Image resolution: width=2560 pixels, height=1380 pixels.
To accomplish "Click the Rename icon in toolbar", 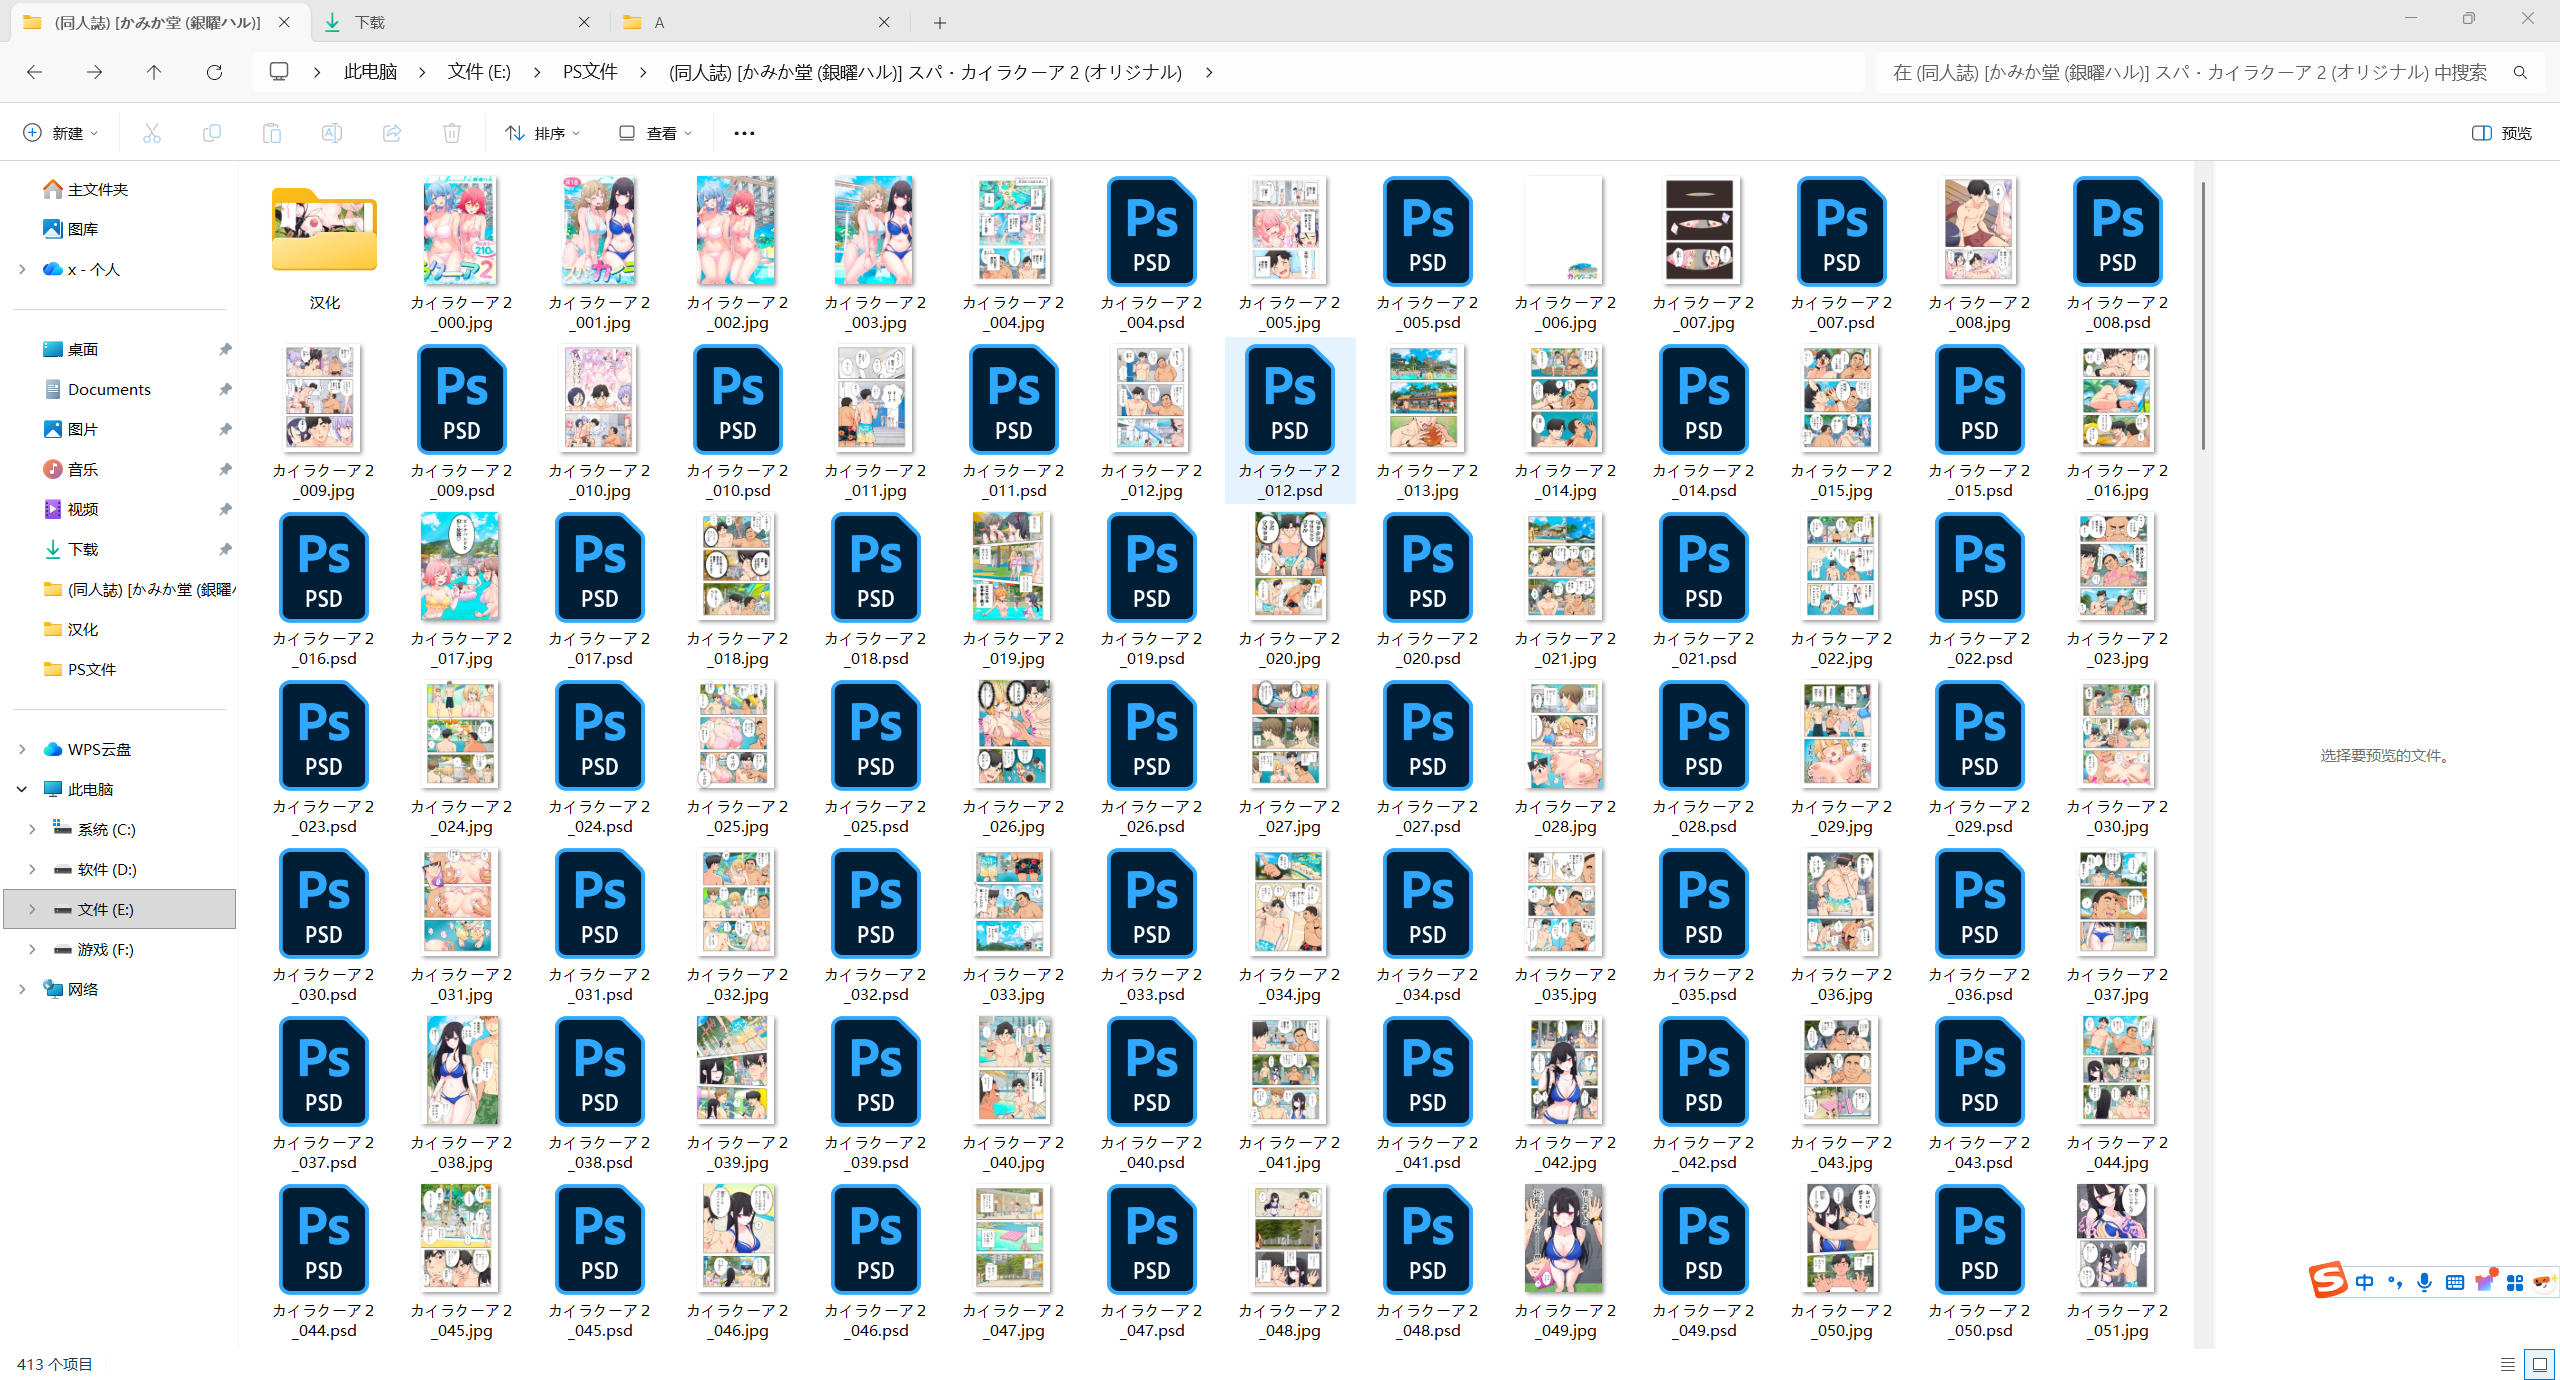I will point(332,133).
